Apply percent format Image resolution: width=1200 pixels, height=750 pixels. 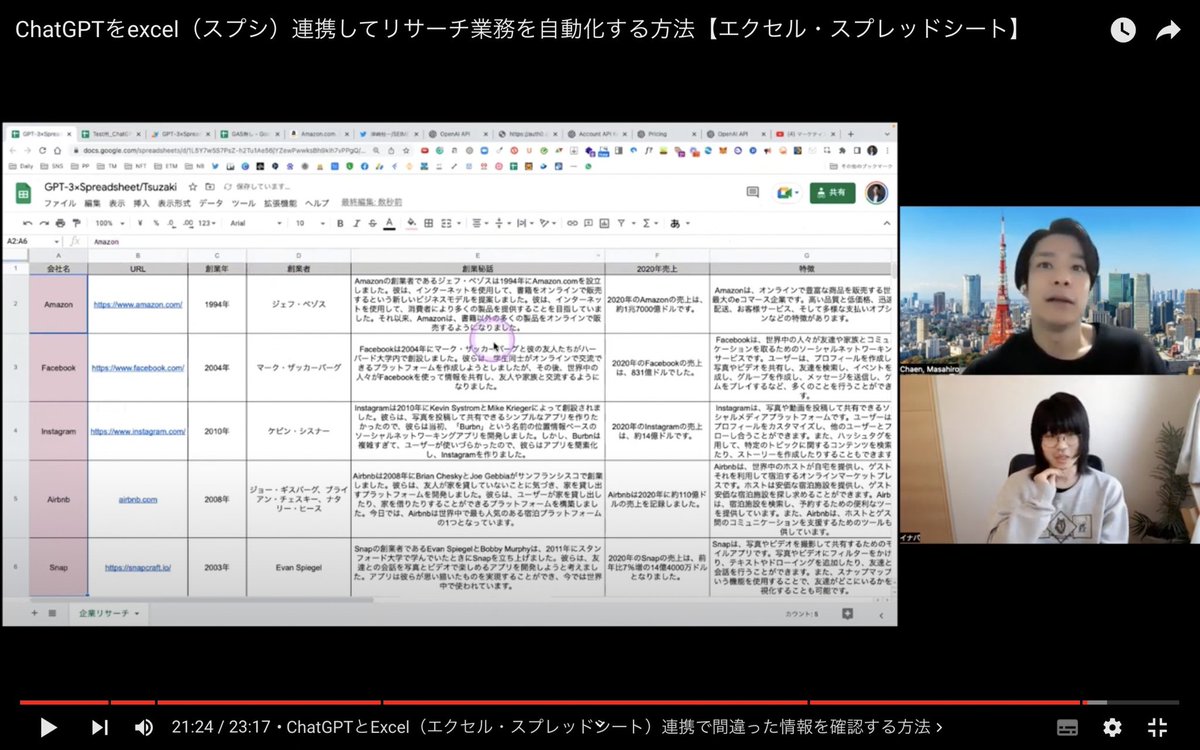point(156,223)
